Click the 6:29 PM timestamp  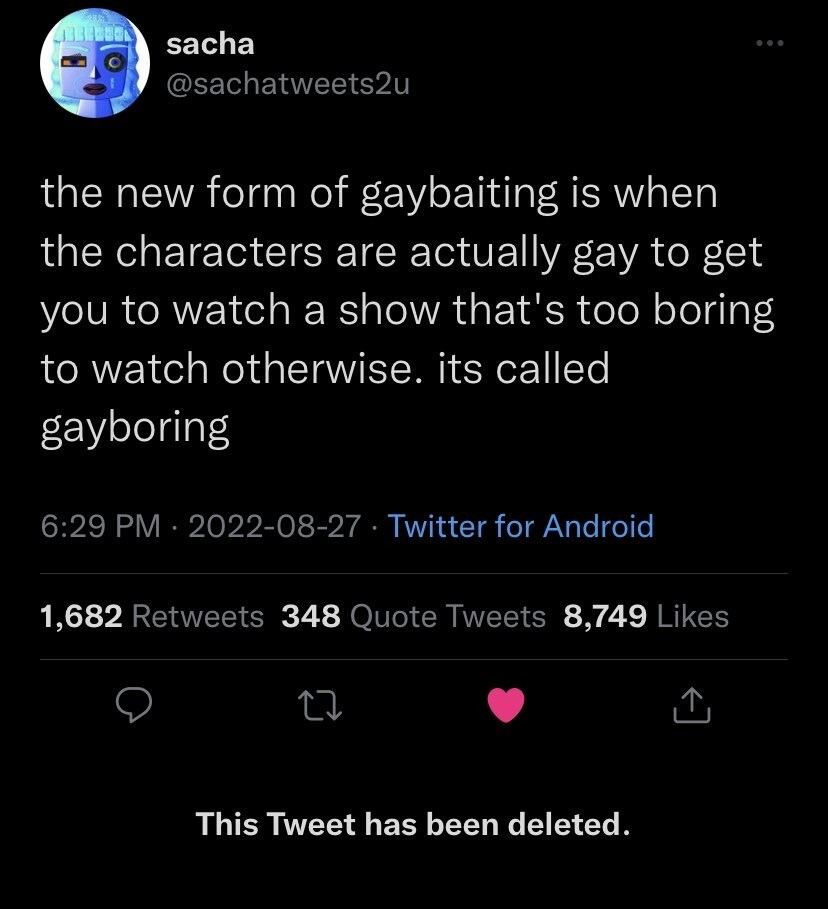coord(100,526)
